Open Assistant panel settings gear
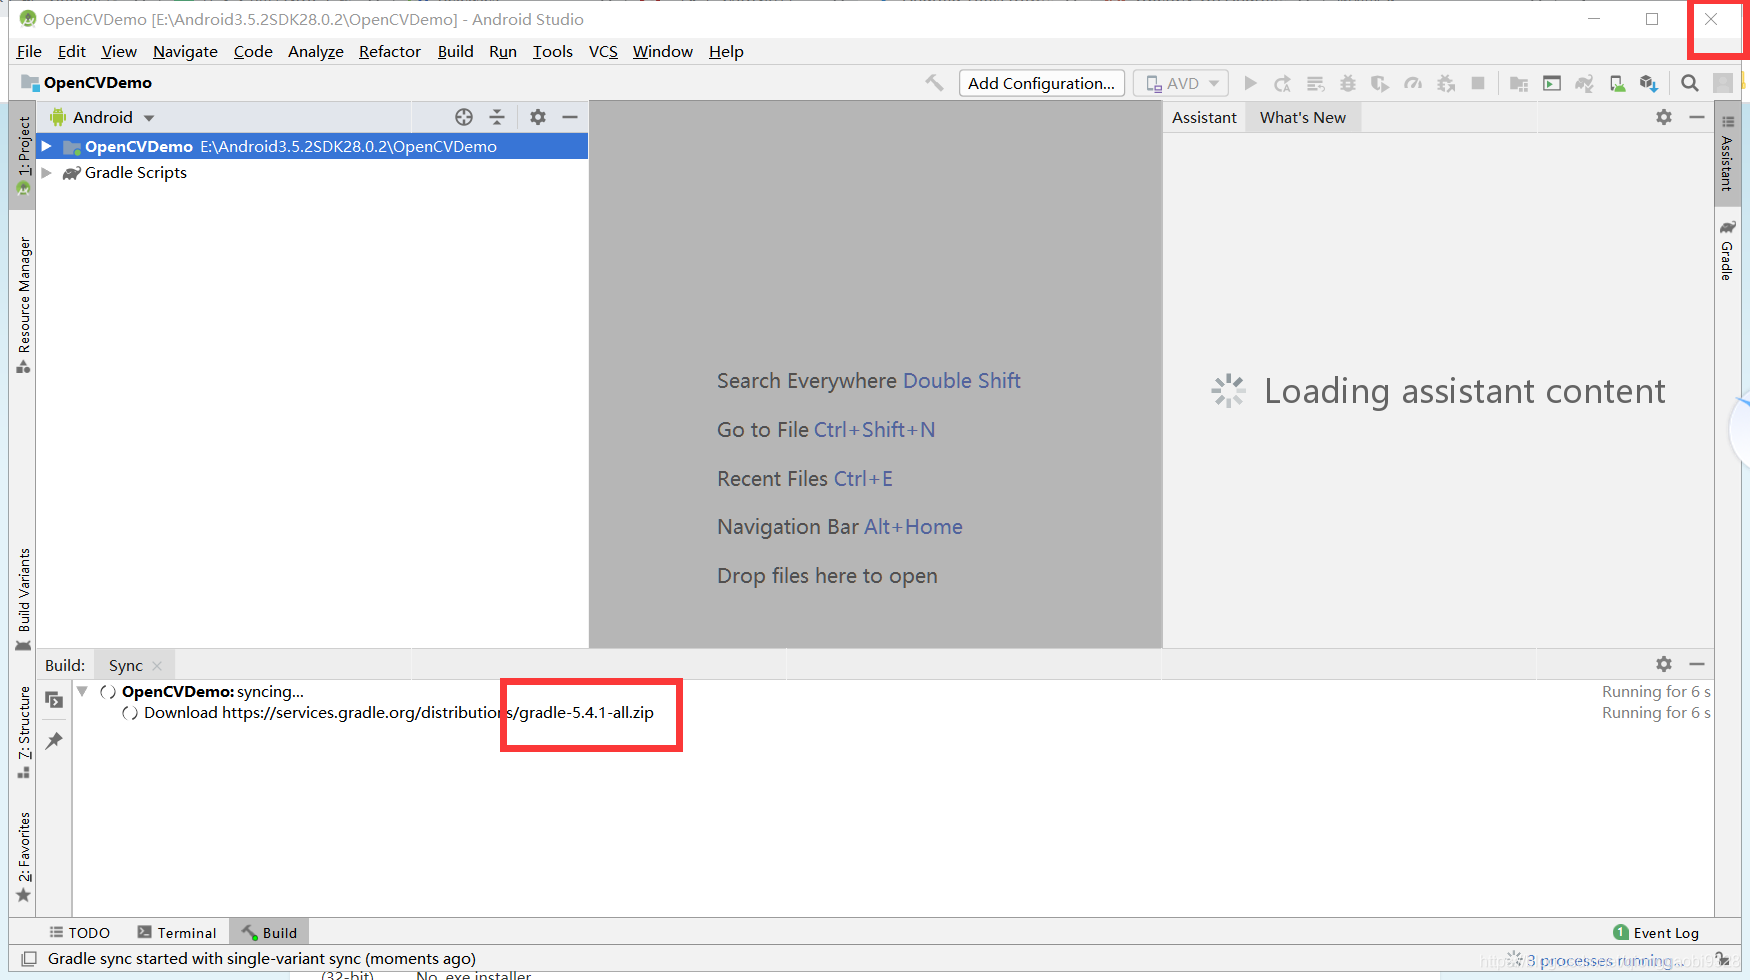 [1664, 117]
